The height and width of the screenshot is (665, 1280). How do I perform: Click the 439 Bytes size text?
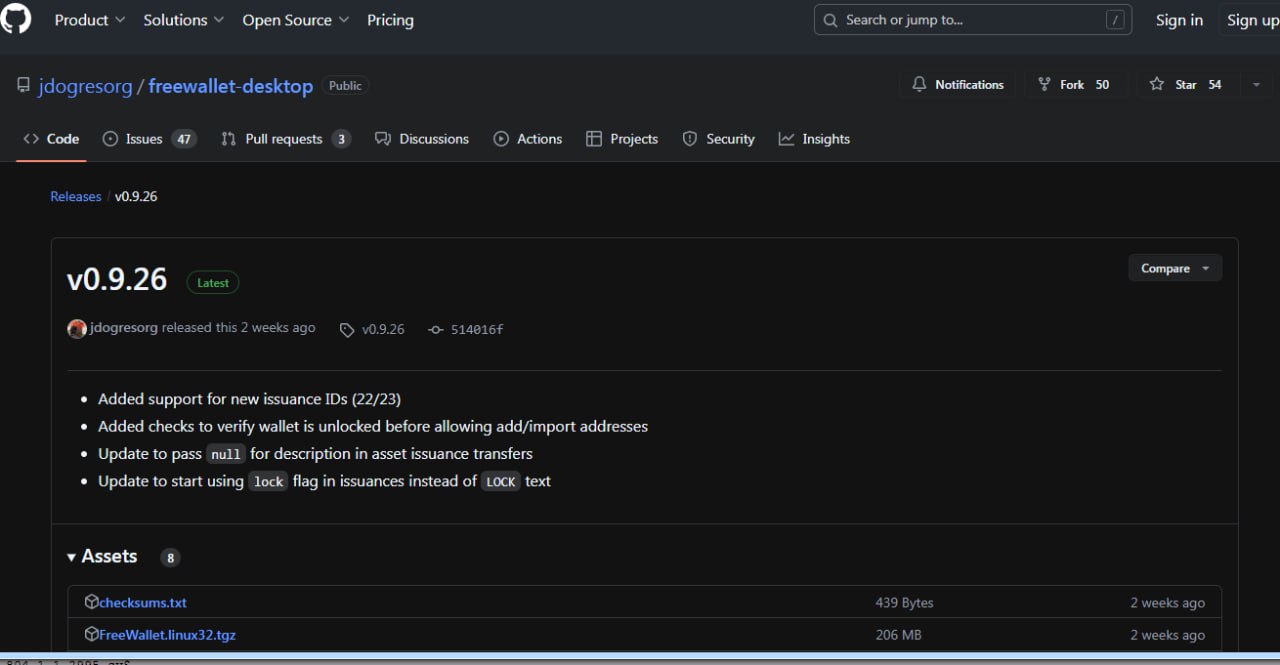coord(904,603)
